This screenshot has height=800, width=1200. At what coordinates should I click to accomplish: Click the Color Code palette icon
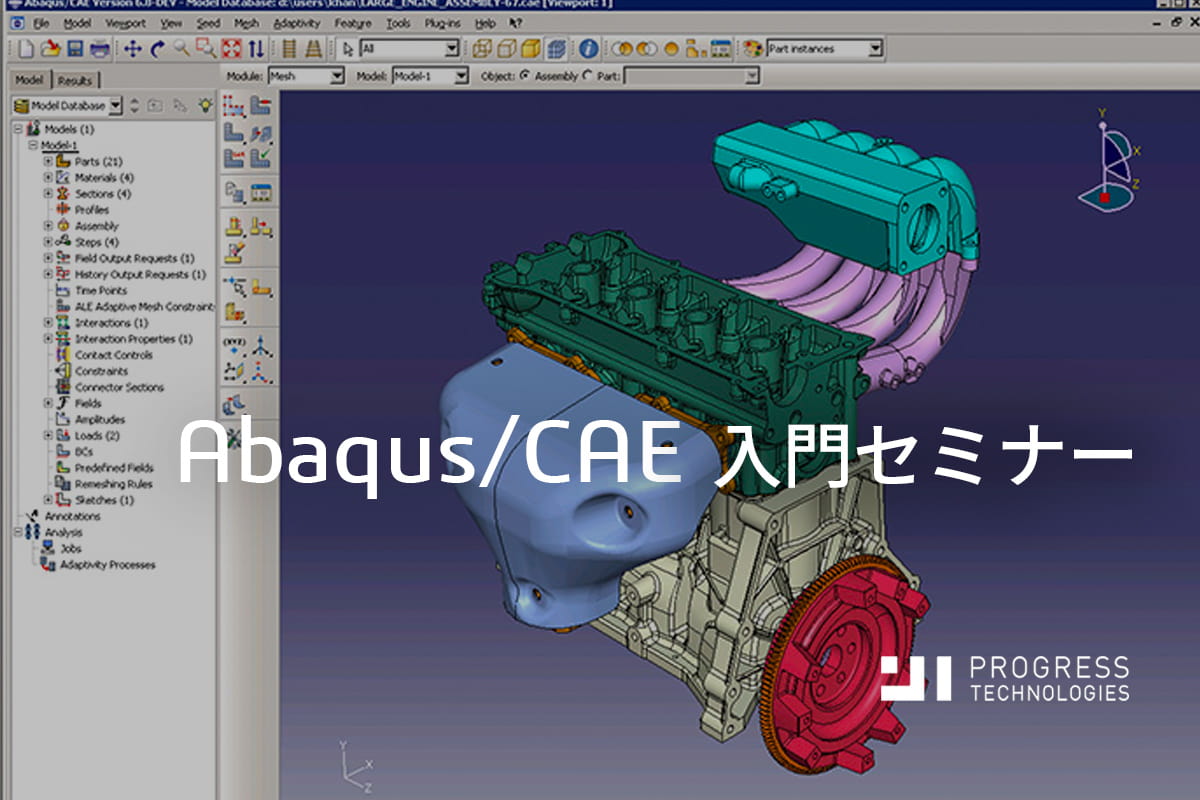coord(752,48)
